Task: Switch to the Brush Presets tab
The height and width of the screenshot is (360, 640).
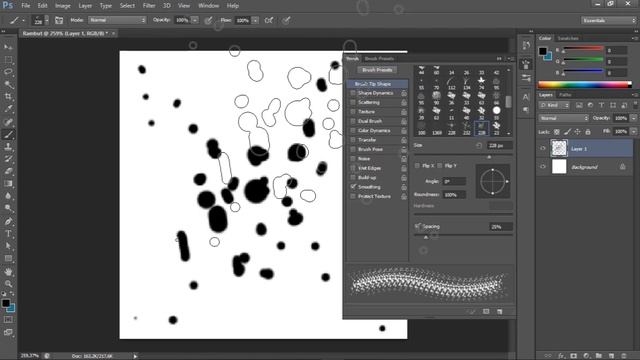Action: point(379,59)
